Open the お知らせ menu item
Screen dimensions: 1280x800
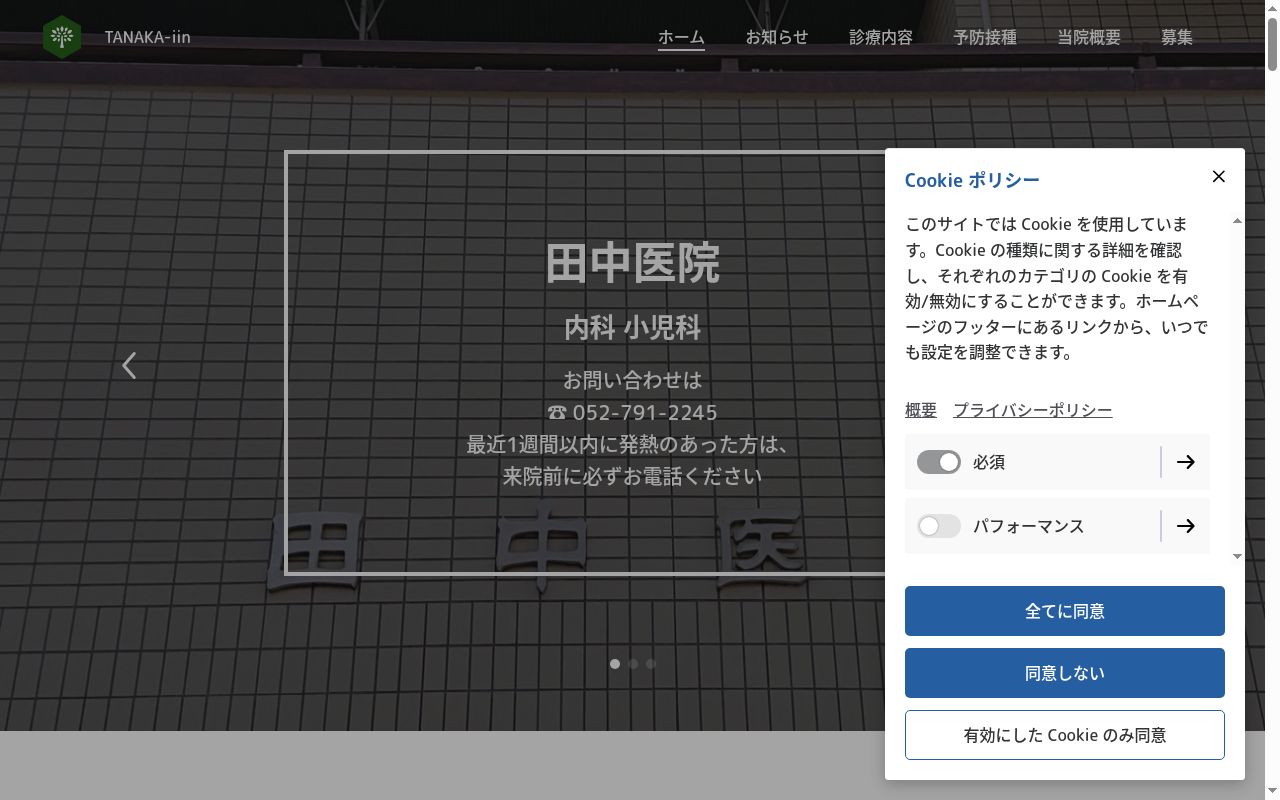tap(777, 37)
